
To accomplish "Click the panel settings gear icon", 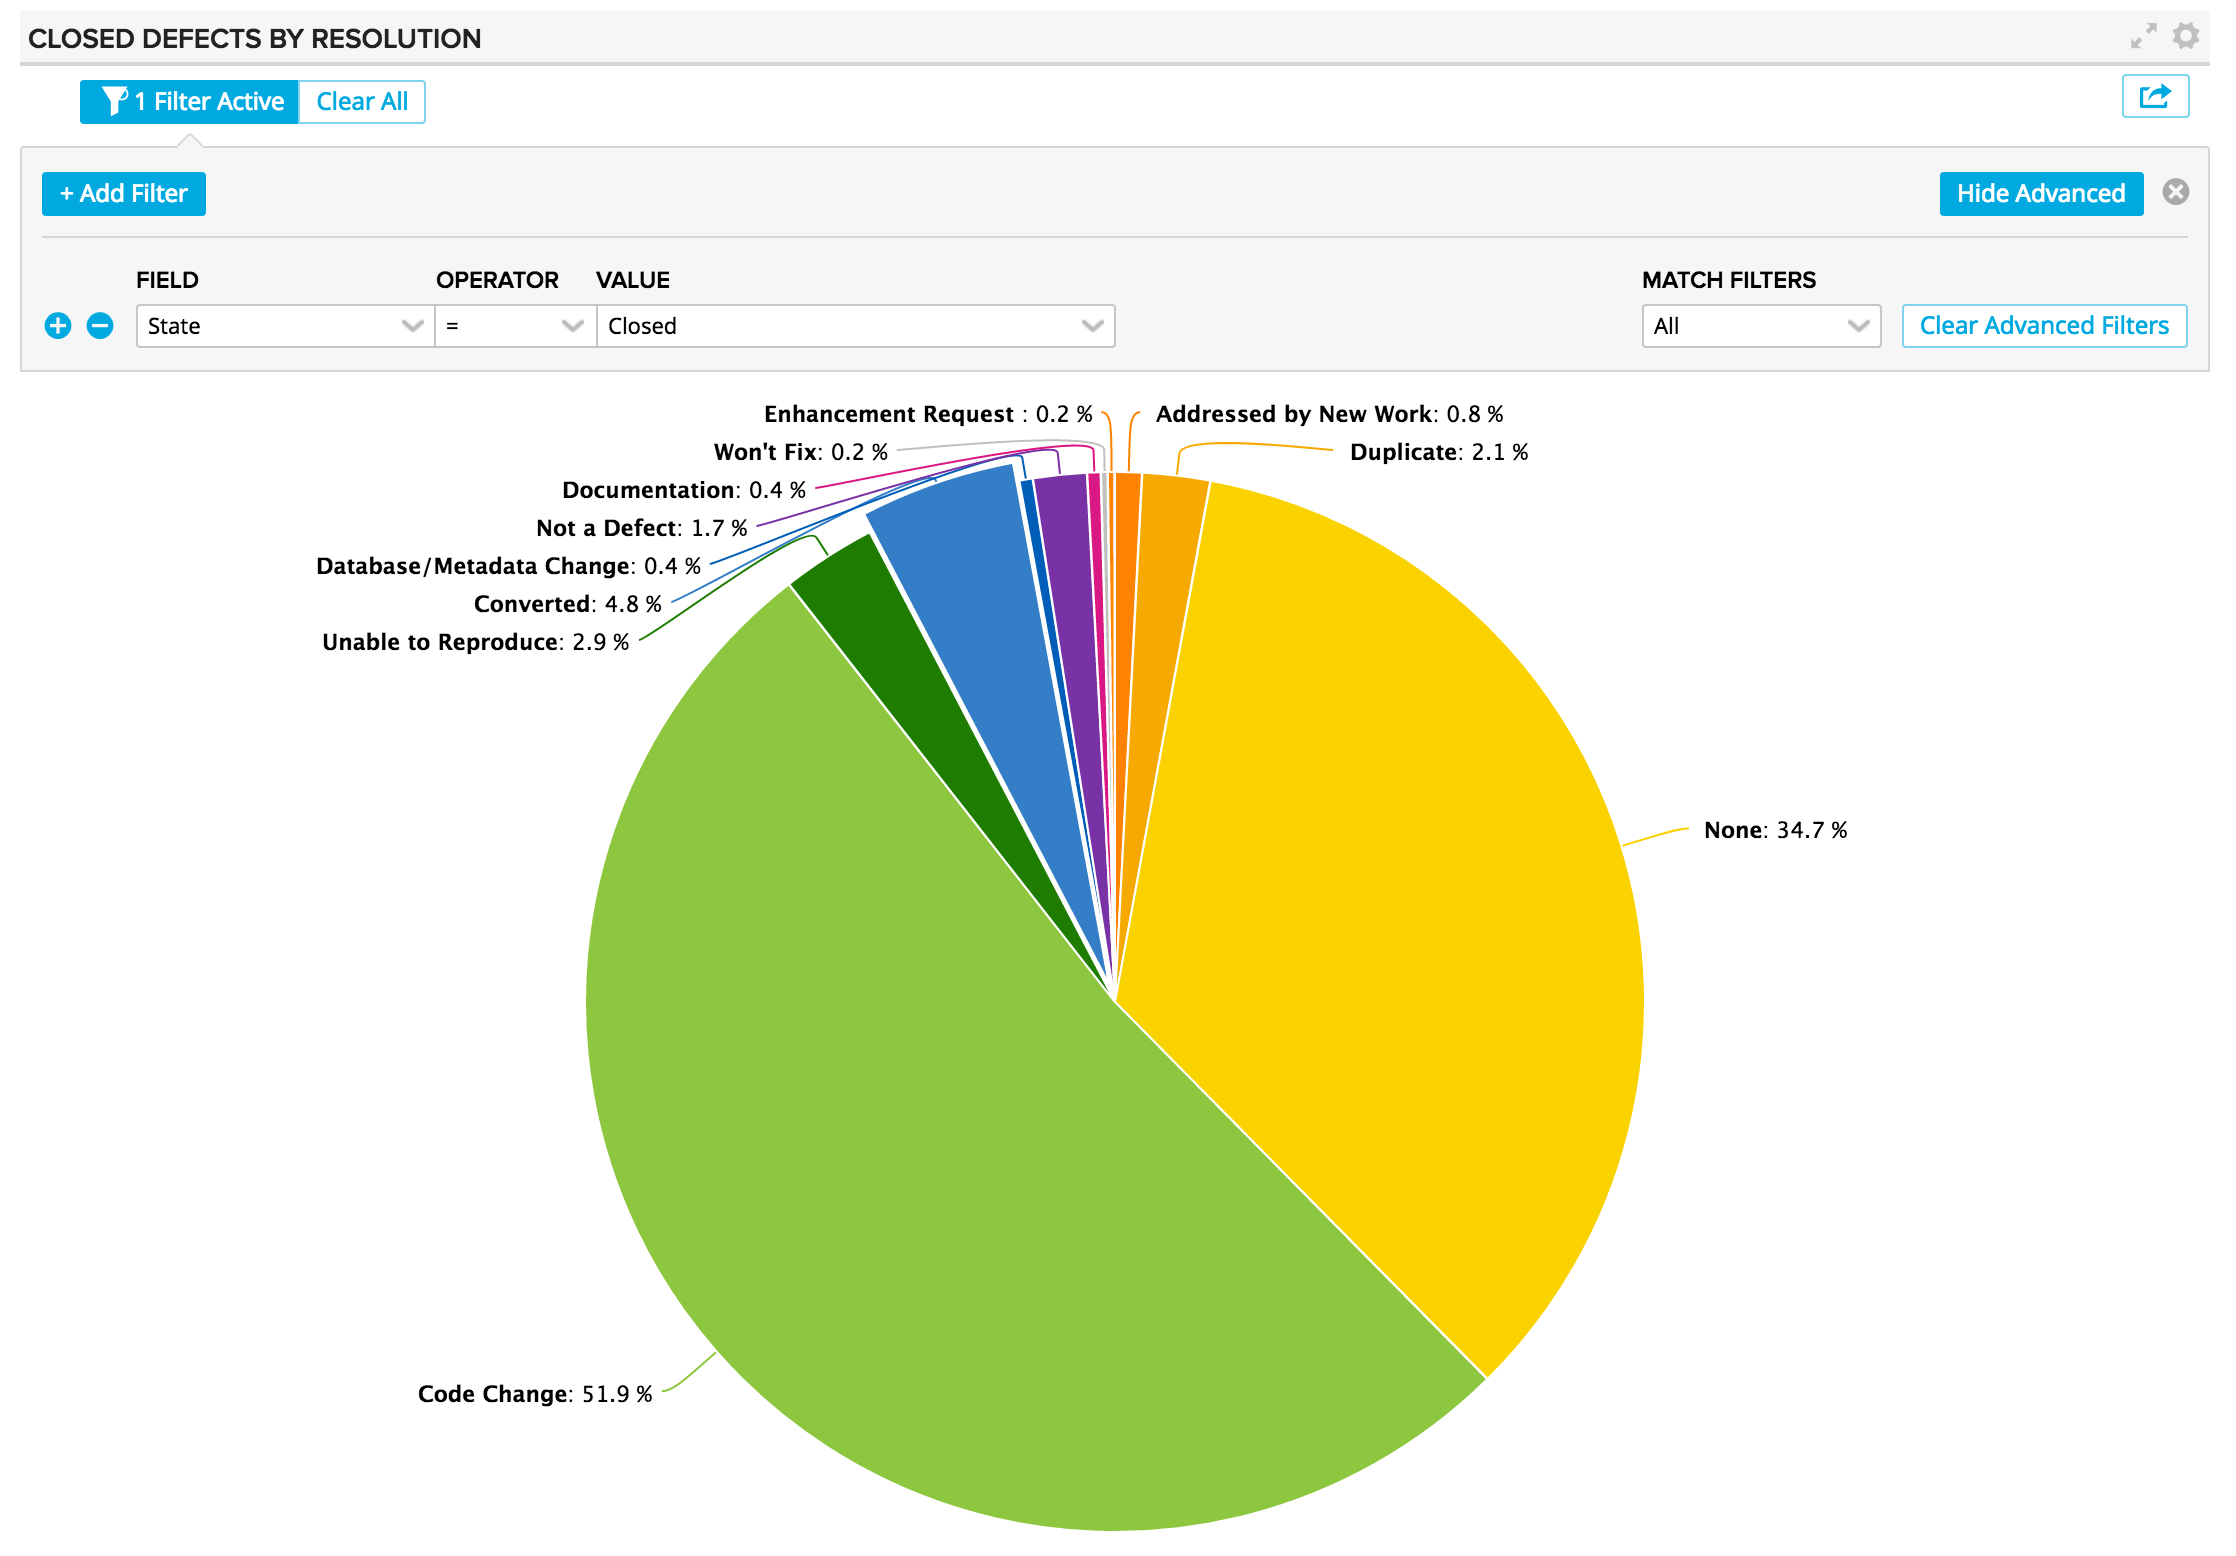I will 2186,37.
